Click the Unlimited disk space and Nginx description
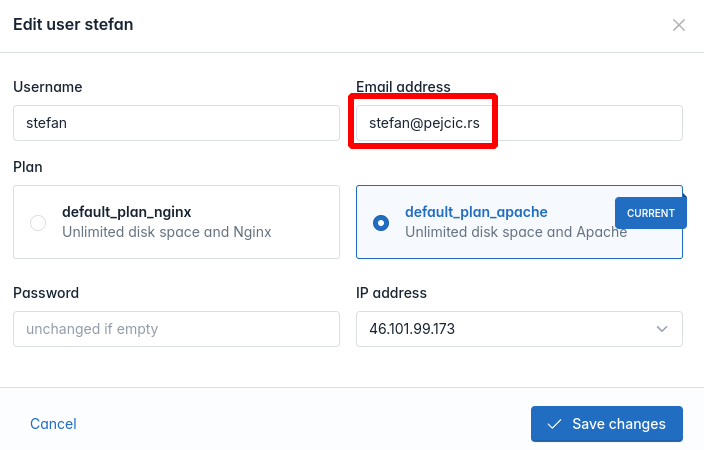 (167, 232)
